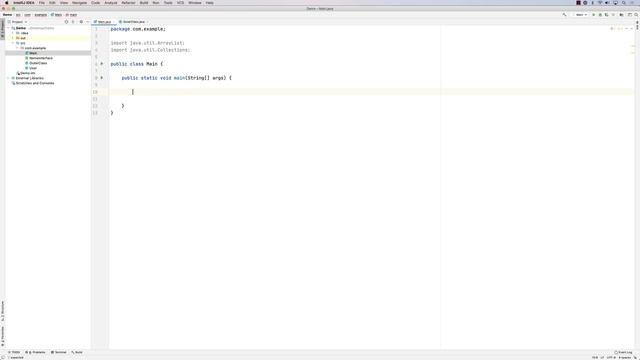Click the caret position indicator in status bar
Screen dimensions: 640x360
595,358
